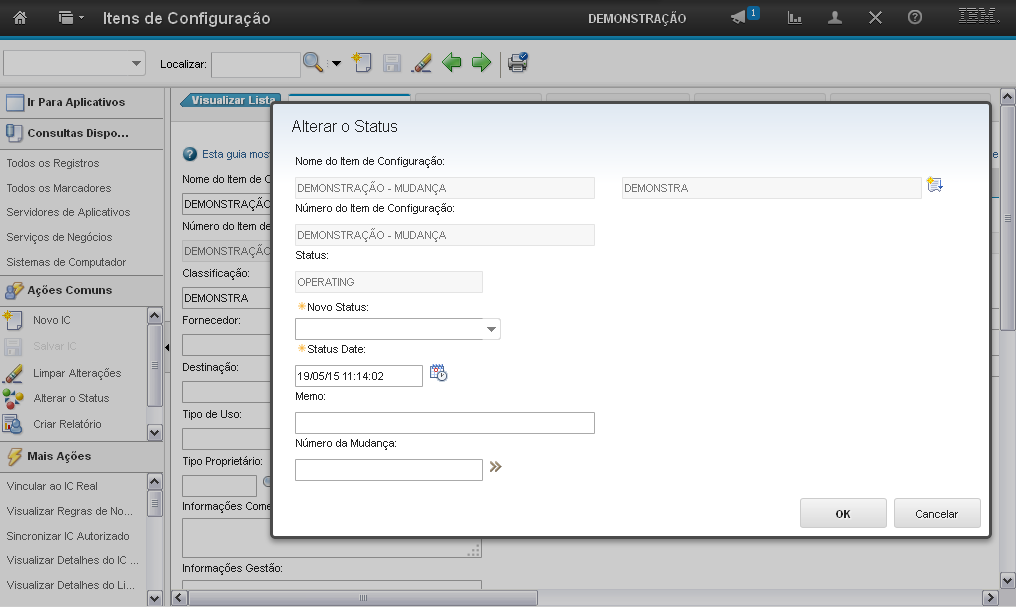
Task: Select Alterar o Status in Ações Comuns
Action: pos(71,398)
